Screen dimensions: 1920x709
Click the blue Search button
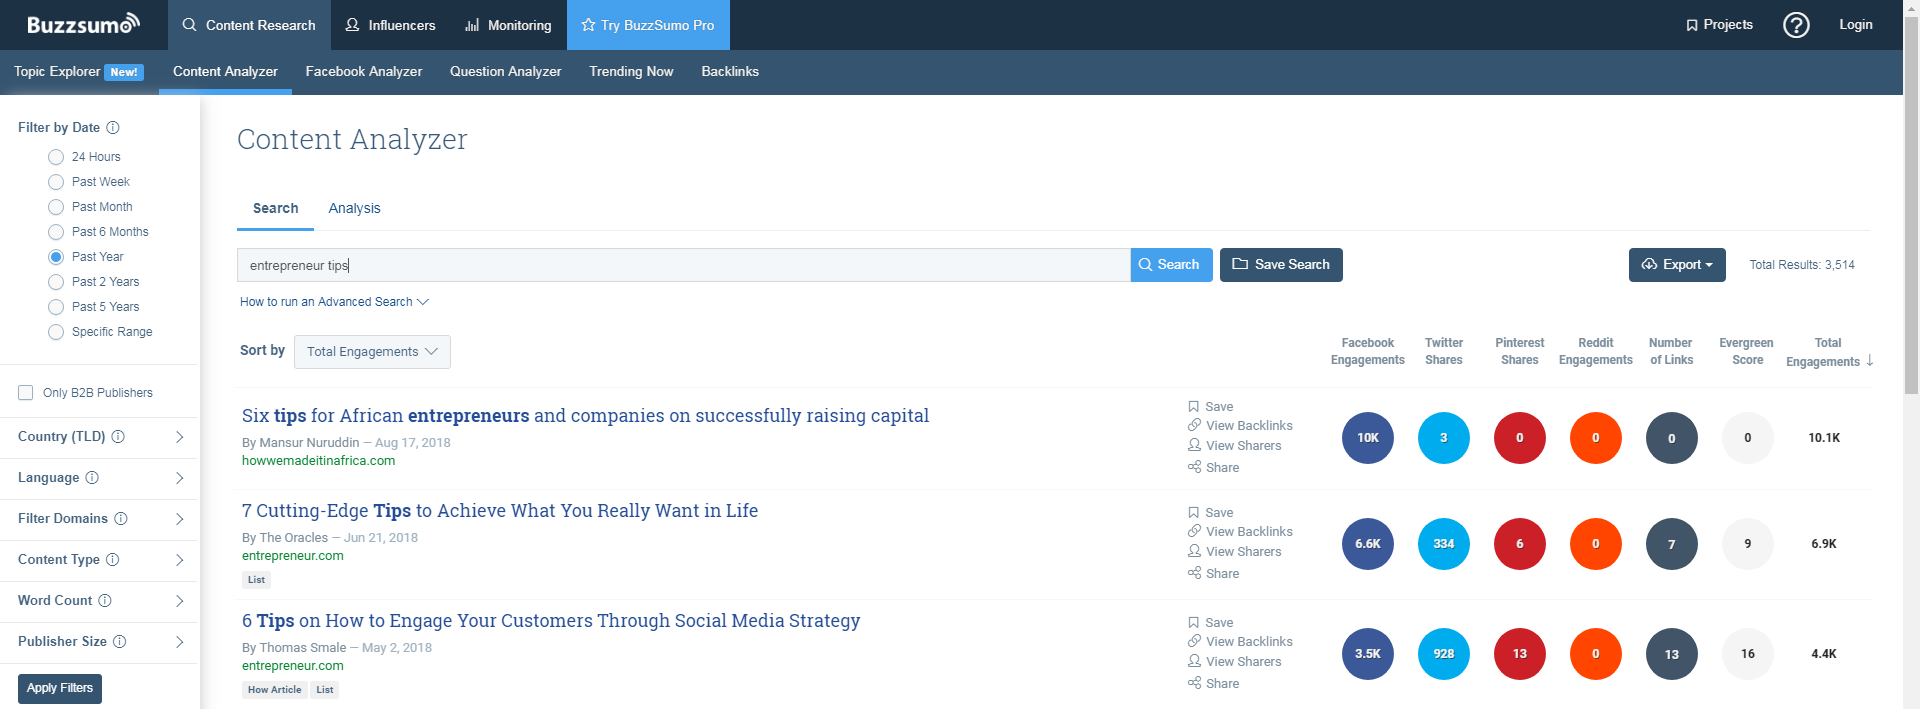pyautogui.click(x=1172, y=265)
